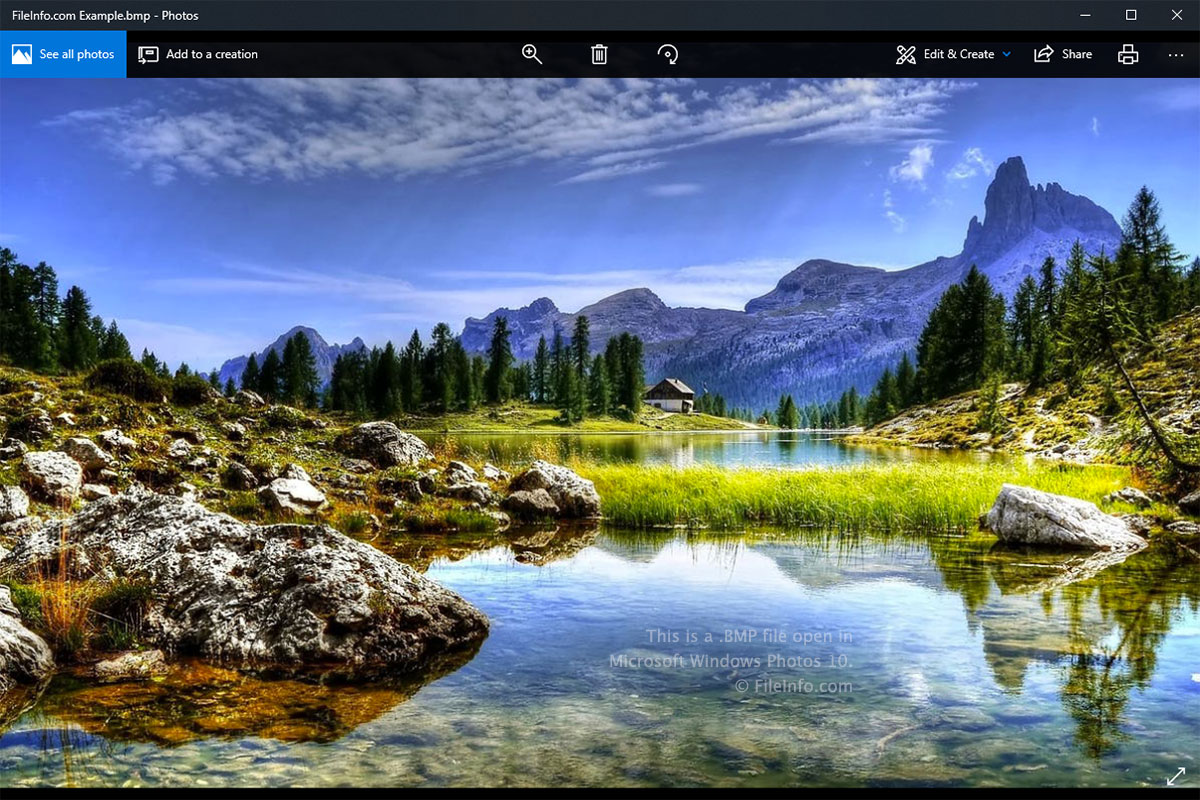Click the Share text label
This screenshot has height=800, width=1200.
[x=1077, y=54]
